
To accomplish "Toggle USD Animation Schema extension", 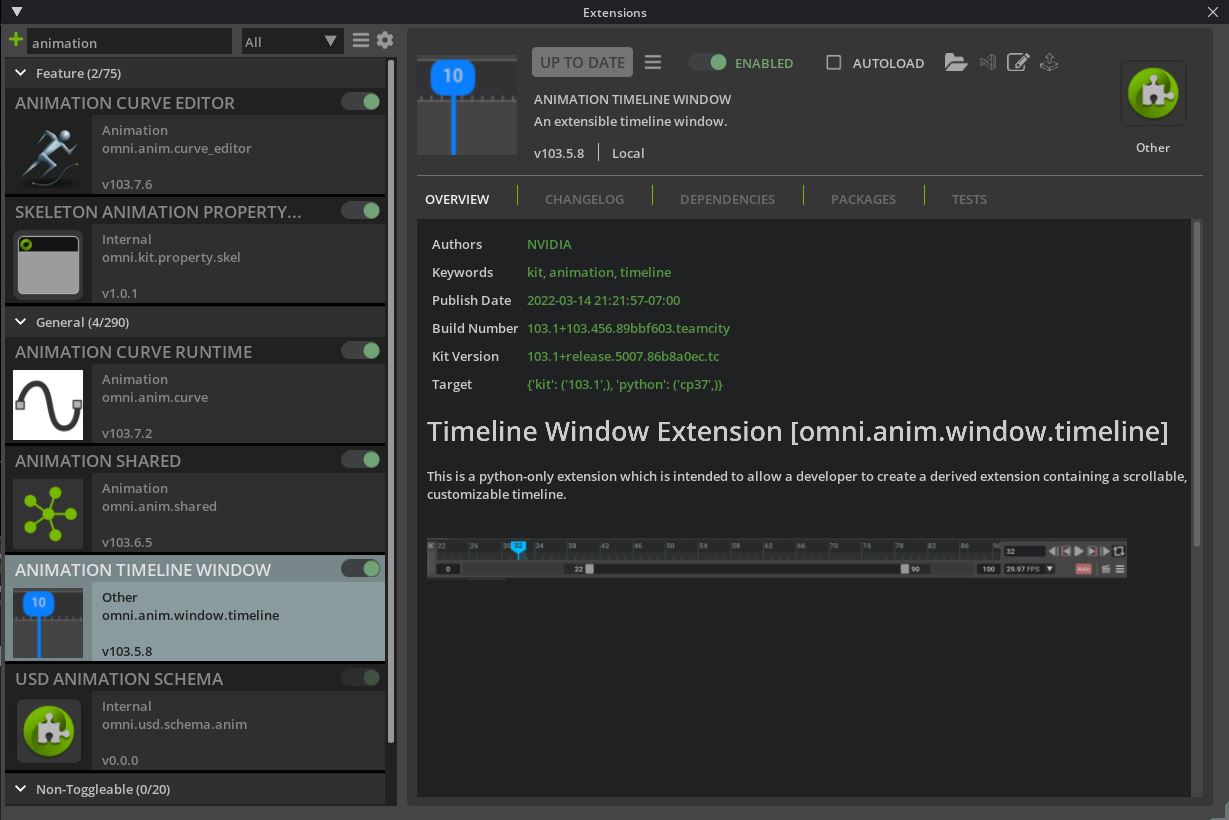I will point(360,678).
